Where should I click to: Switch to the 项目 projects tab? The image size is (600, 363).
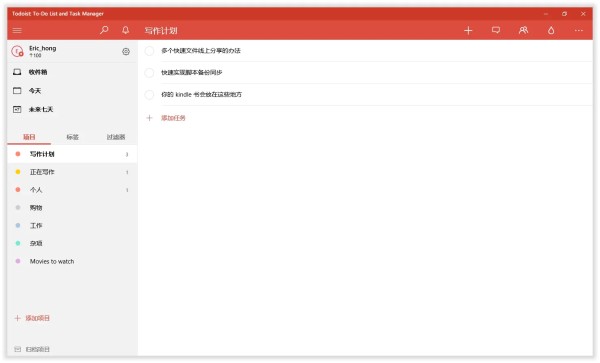[29, 137]
